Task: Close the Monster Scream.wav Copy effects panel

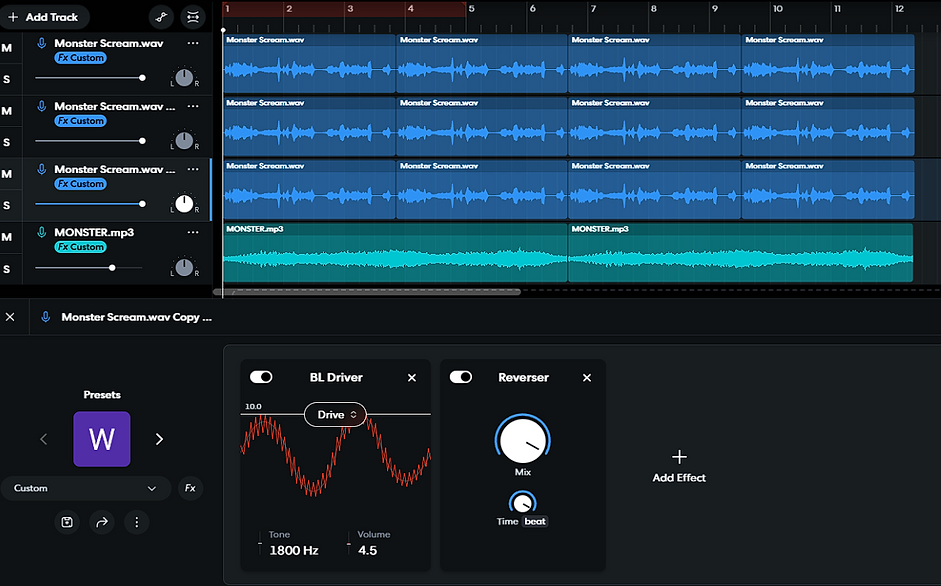Action: tap(10, 317)
